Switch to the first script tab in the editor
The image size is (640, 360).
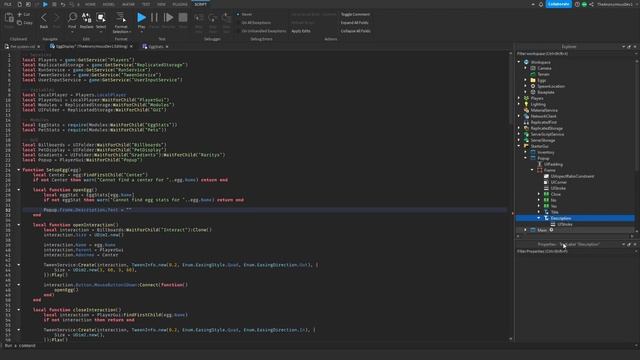(22, 47)
